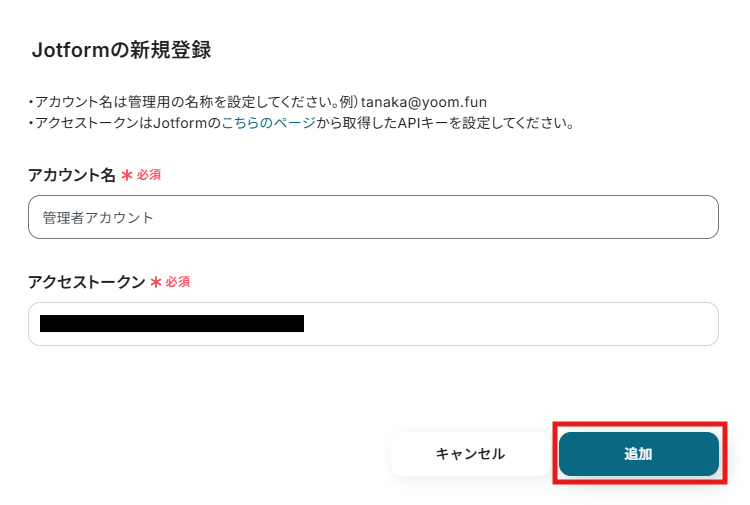Click the Jotformの新規登録 dialog title
Screen dimensions: 750x505
(x=121, y=50)
